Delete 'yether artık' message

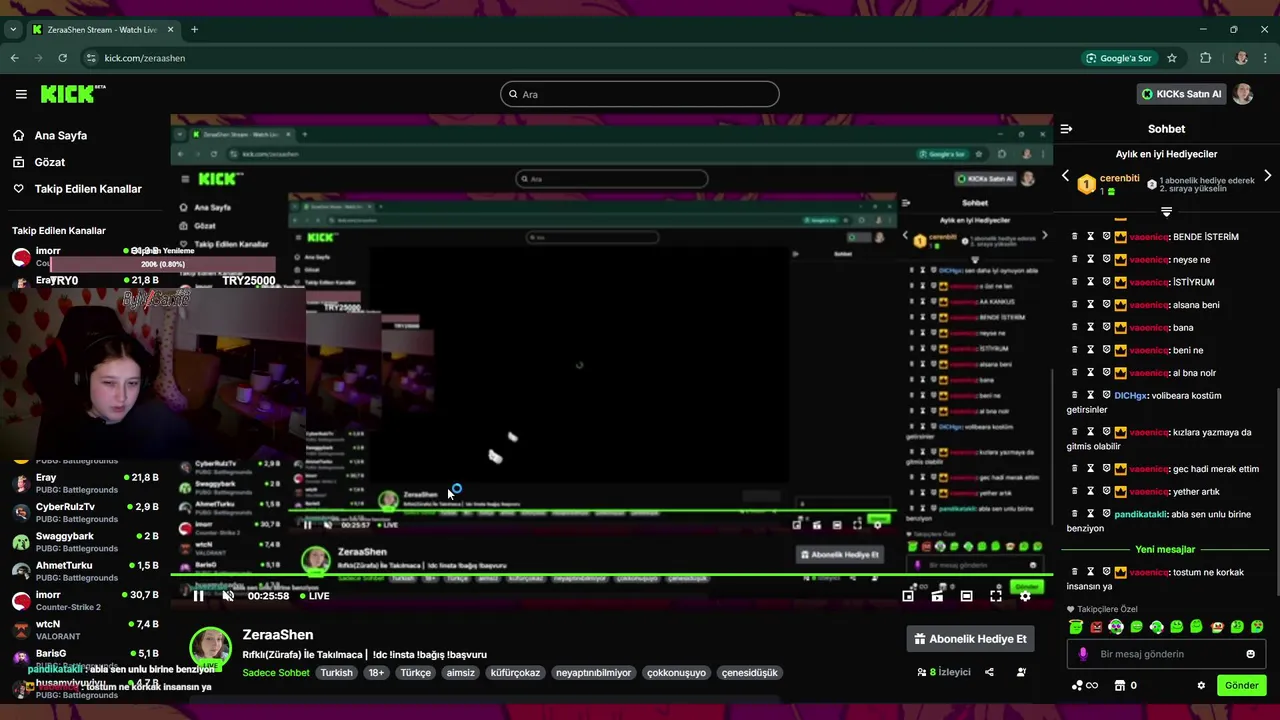pos(1075,491)
